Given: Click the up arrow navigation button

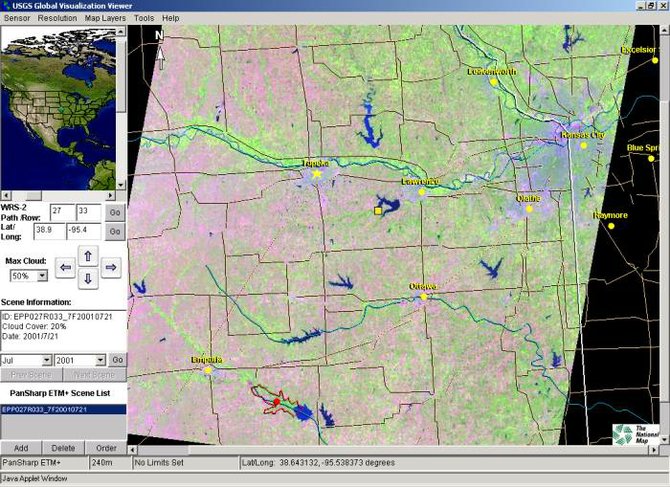Looking at the screenshot, I should coord(88,256).
